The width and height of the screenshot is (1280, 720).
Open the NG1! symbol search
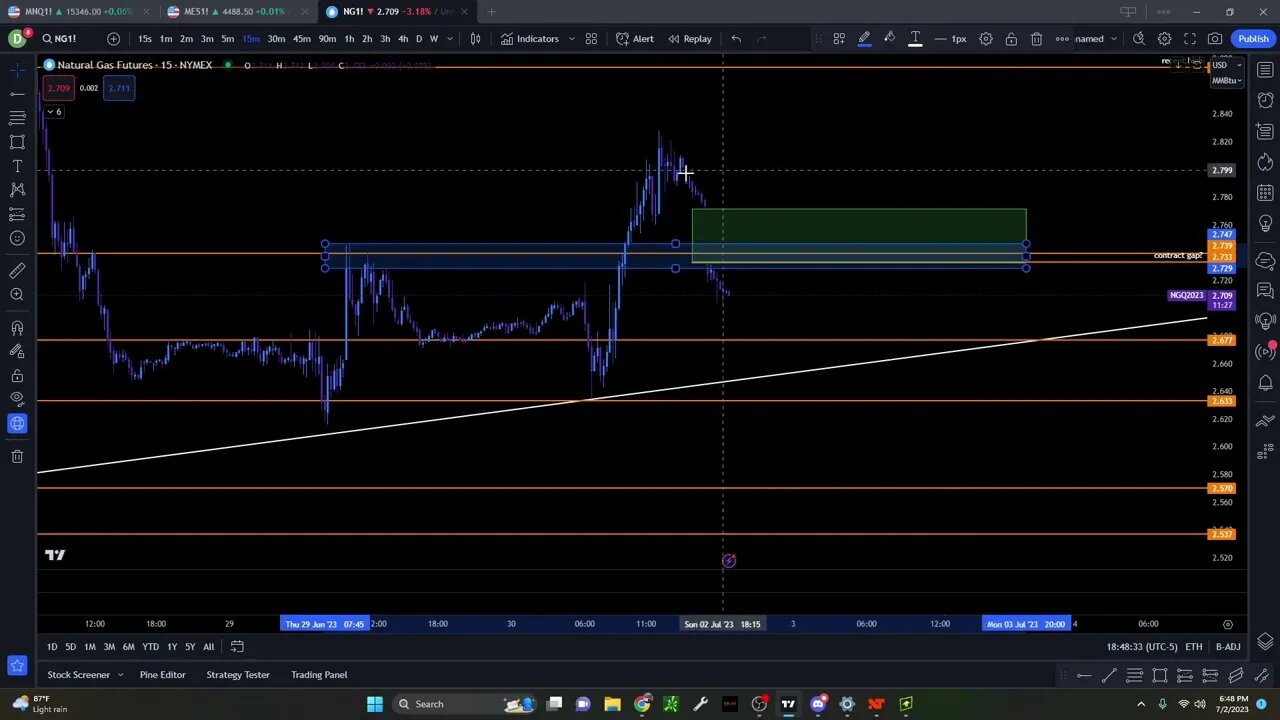click(60, 39)
